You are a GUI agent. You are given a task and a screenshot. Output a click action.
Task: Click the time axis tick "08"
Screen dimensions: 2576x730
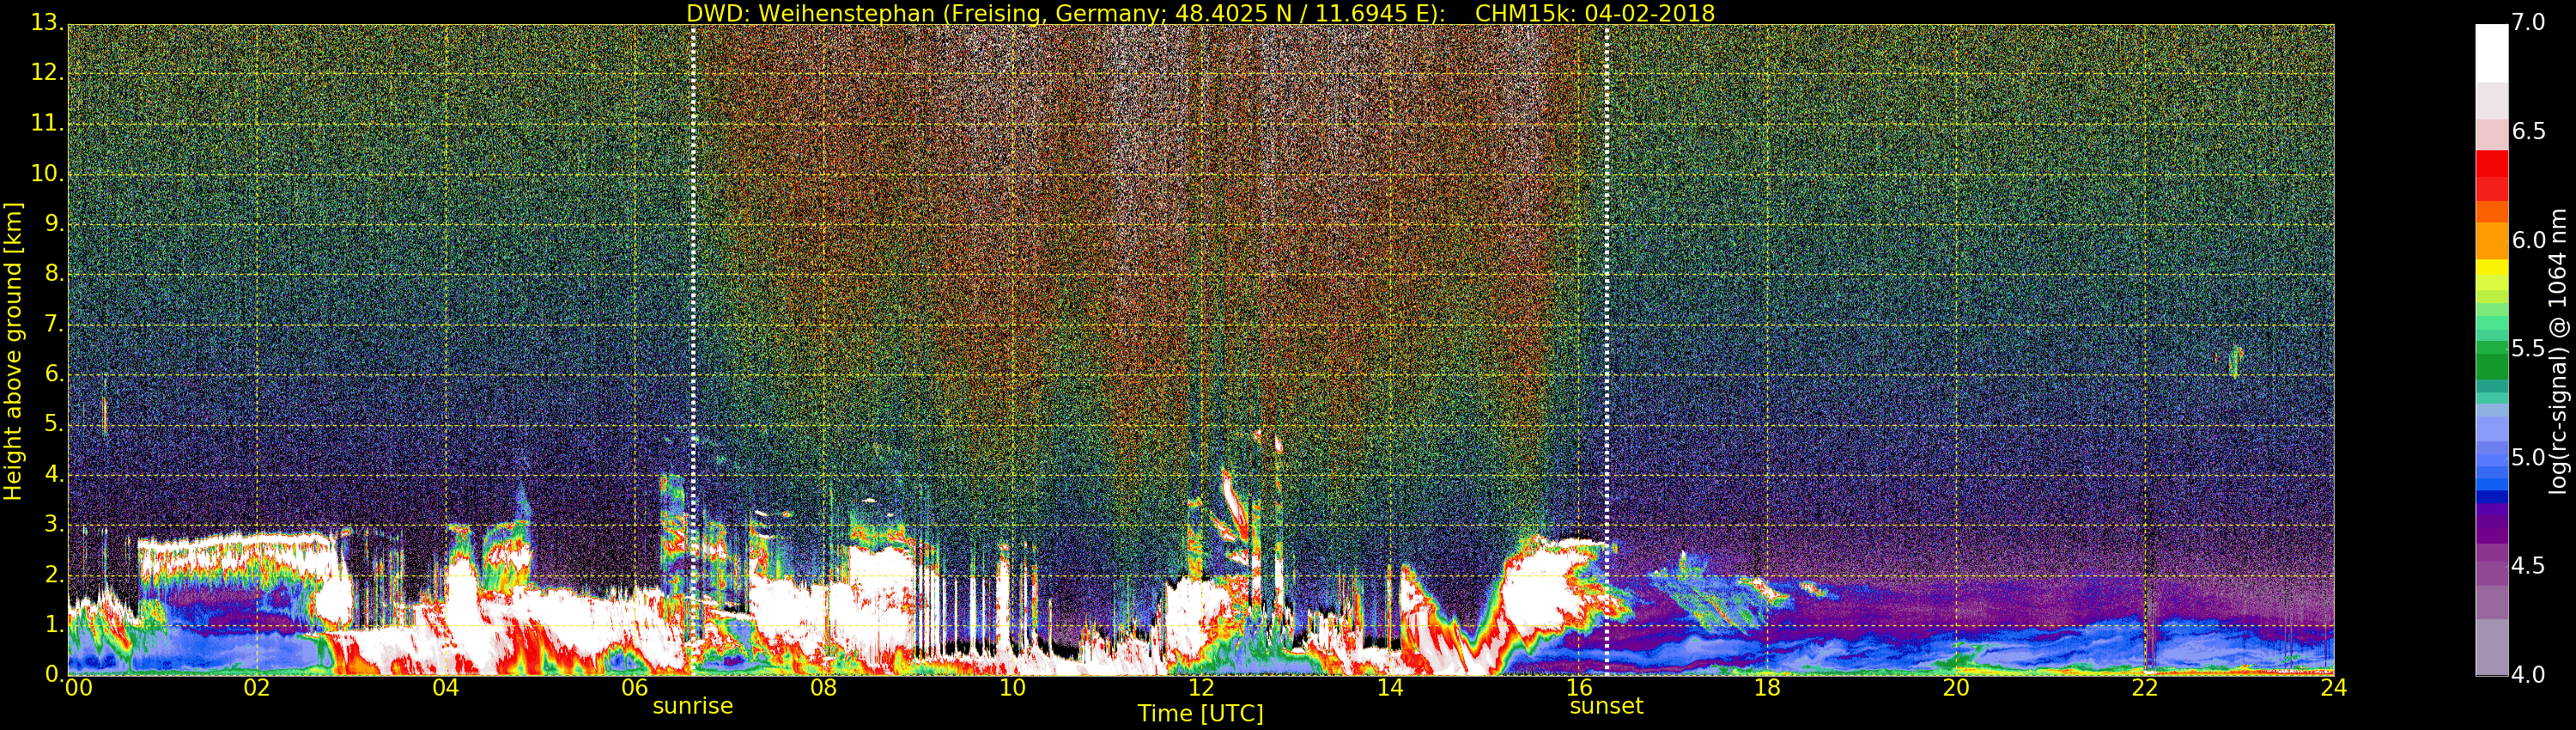823,687
